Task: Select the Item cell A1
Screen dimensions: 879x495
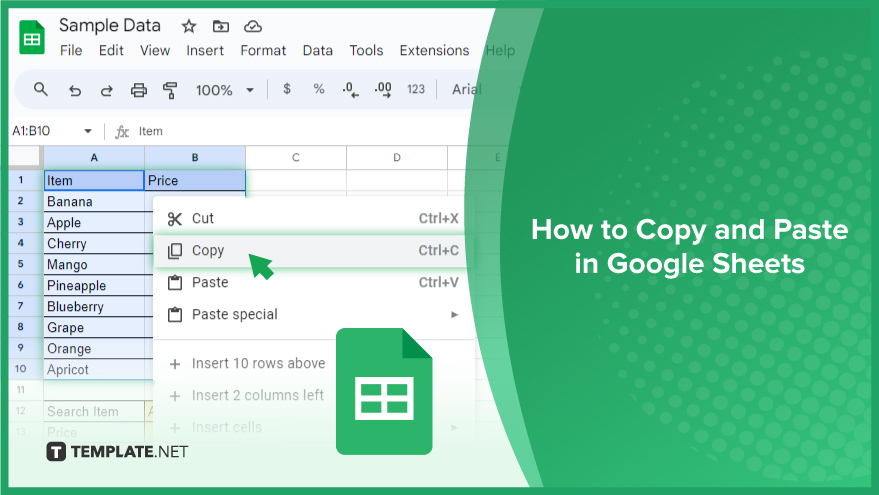Action: click(94, 181)
